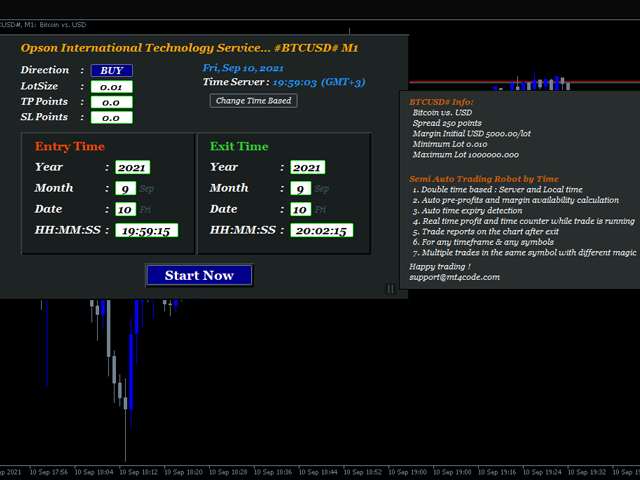The height and width of the screenshot is (480, 640).
Task: Click the Bitcoin vs. USD chart title
Action: coord(63,25)
